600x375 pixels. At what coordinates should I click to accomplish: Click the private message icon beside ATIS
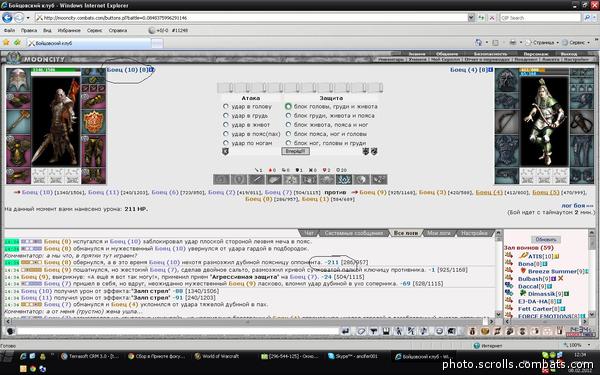509,255
